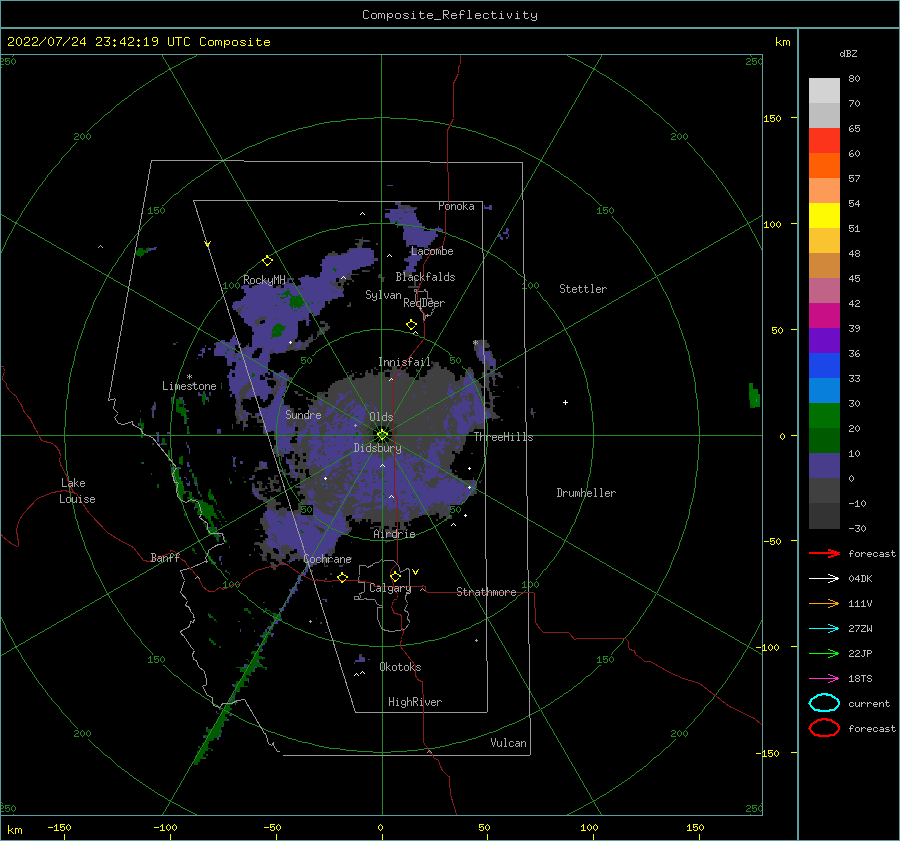Click the Drumheller city label

pyautogui.click(x=586, y=493)
